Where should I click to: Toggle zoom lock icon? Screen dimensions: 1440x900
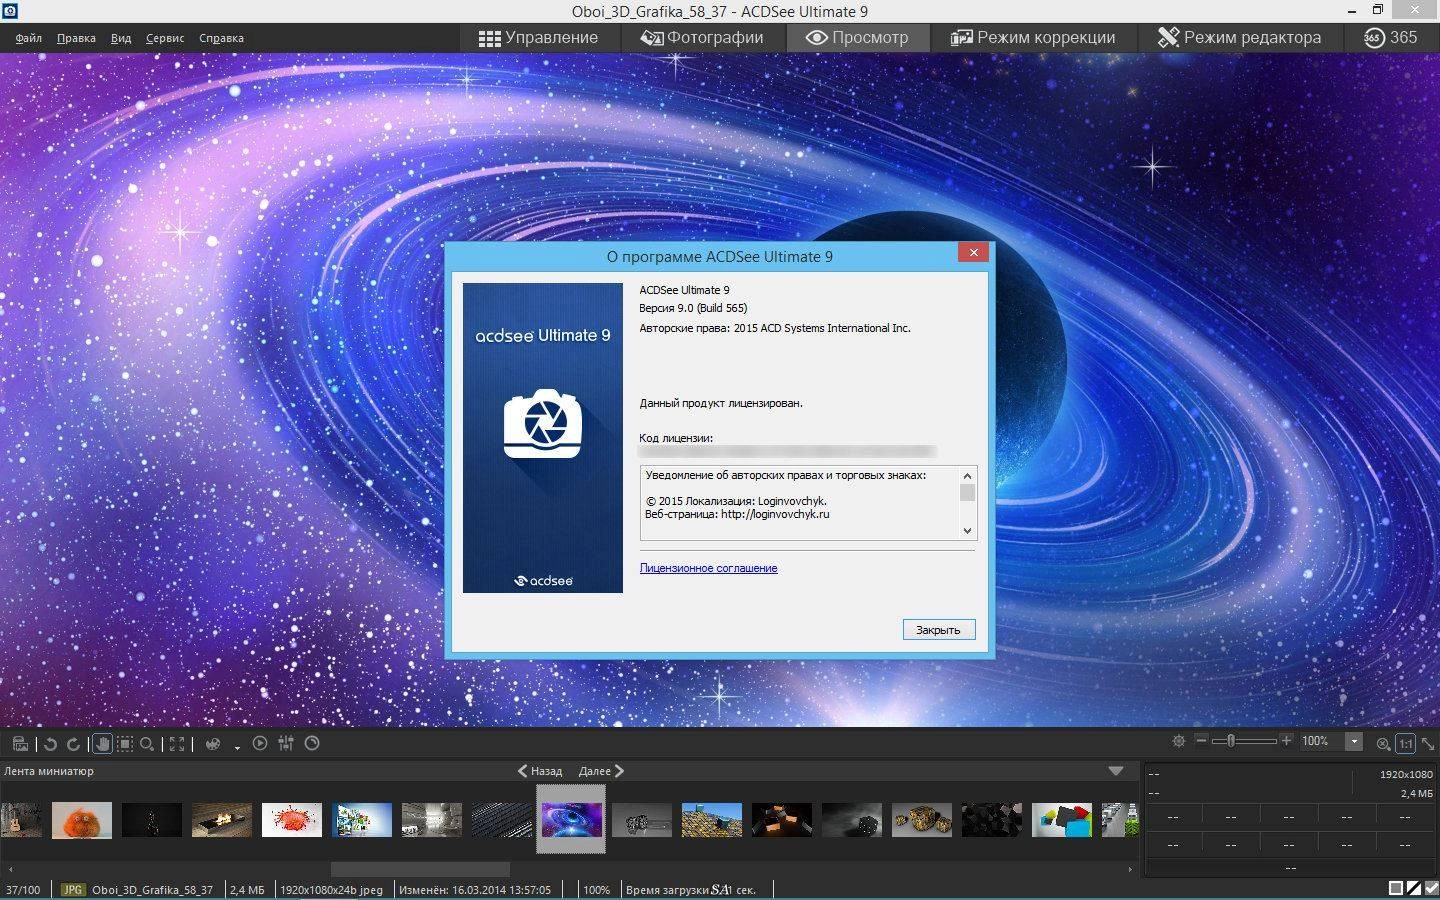tap(1383, 743)
